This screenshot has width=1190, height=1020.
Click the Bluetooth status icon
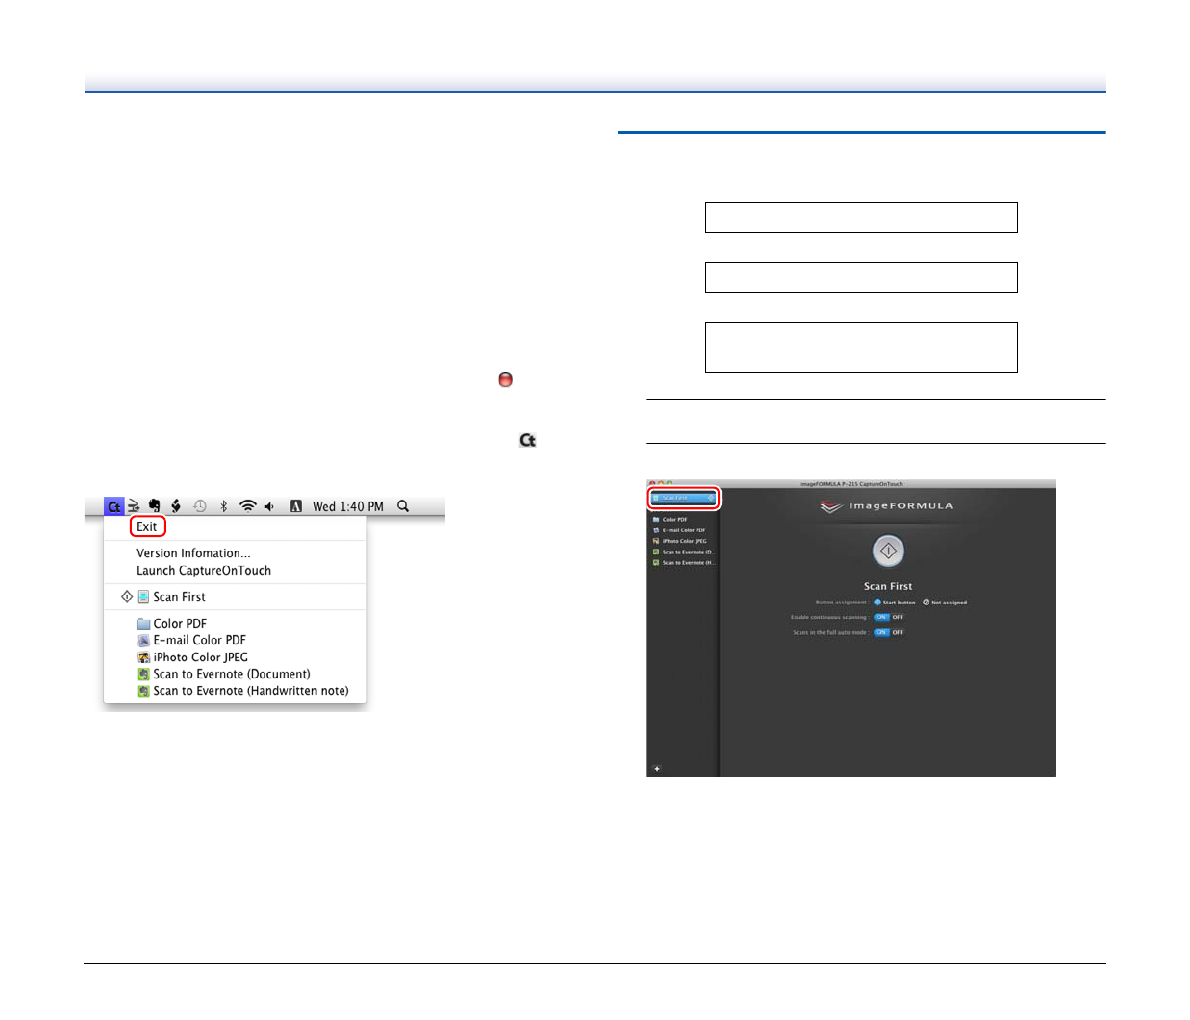coord(224,507)
